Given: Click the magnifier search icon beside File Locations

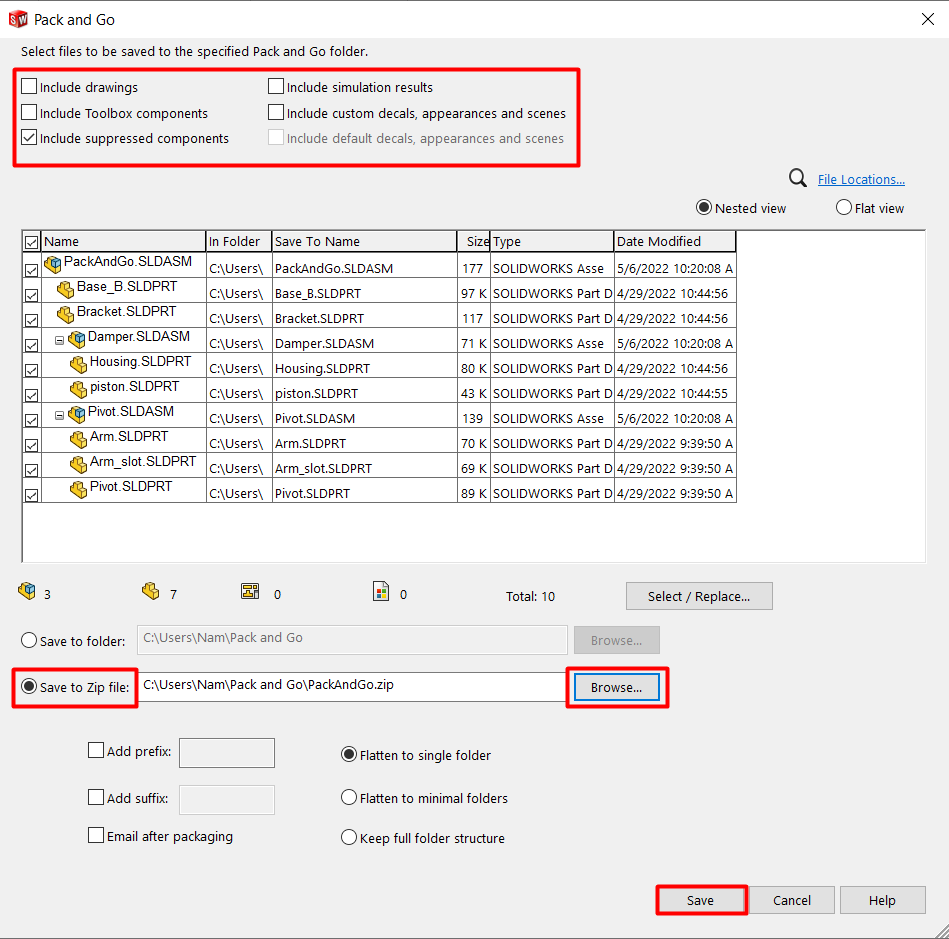Looking at the screenshot, I should pyautogui.click(x=797, y=179).
